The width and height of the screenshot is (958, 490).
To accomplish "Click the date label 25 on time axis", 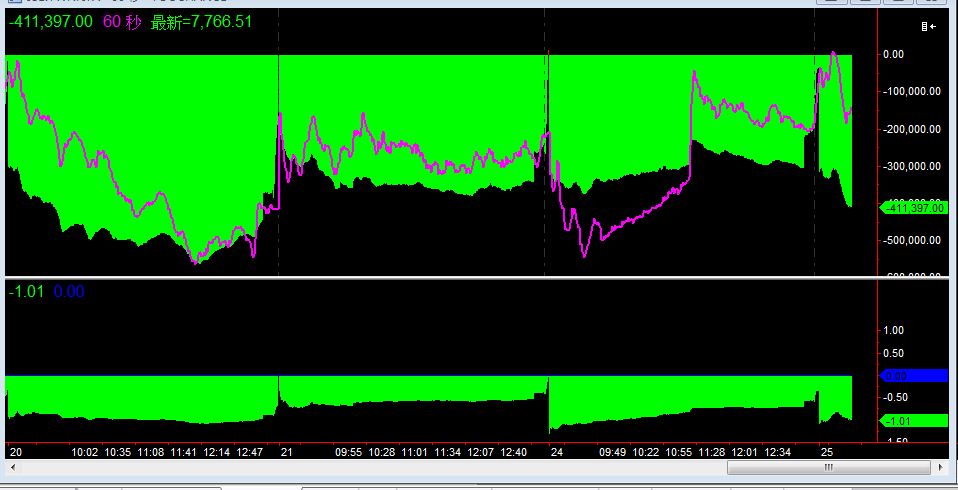I will click(827, 452).
